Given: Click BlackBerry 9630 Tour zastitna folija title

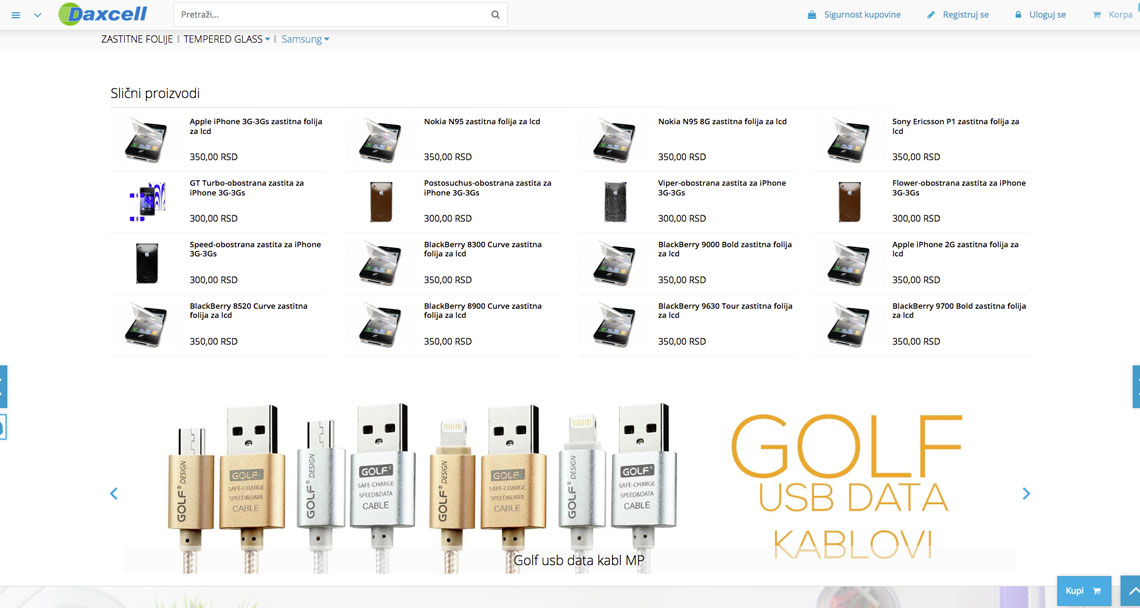Looking at the screenshot, I should pyautogui.click(x=725, y=311).
